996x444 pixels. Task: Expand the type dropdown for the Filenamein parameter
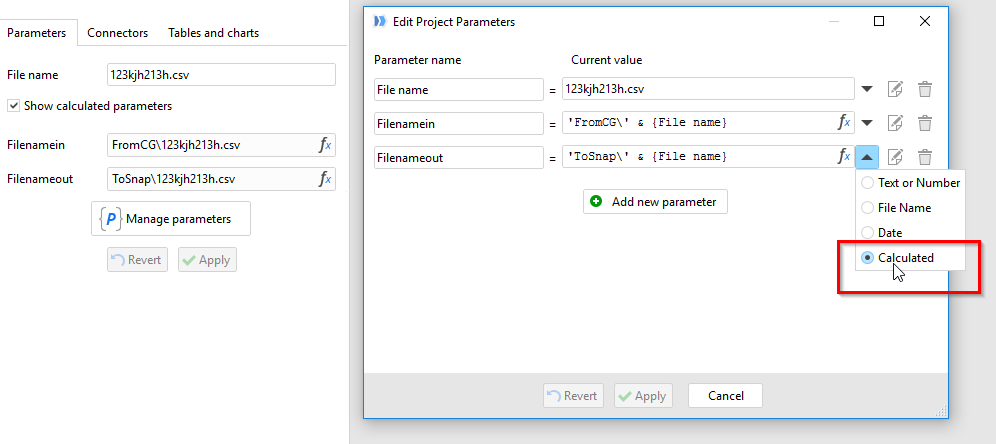click(867, 123)
